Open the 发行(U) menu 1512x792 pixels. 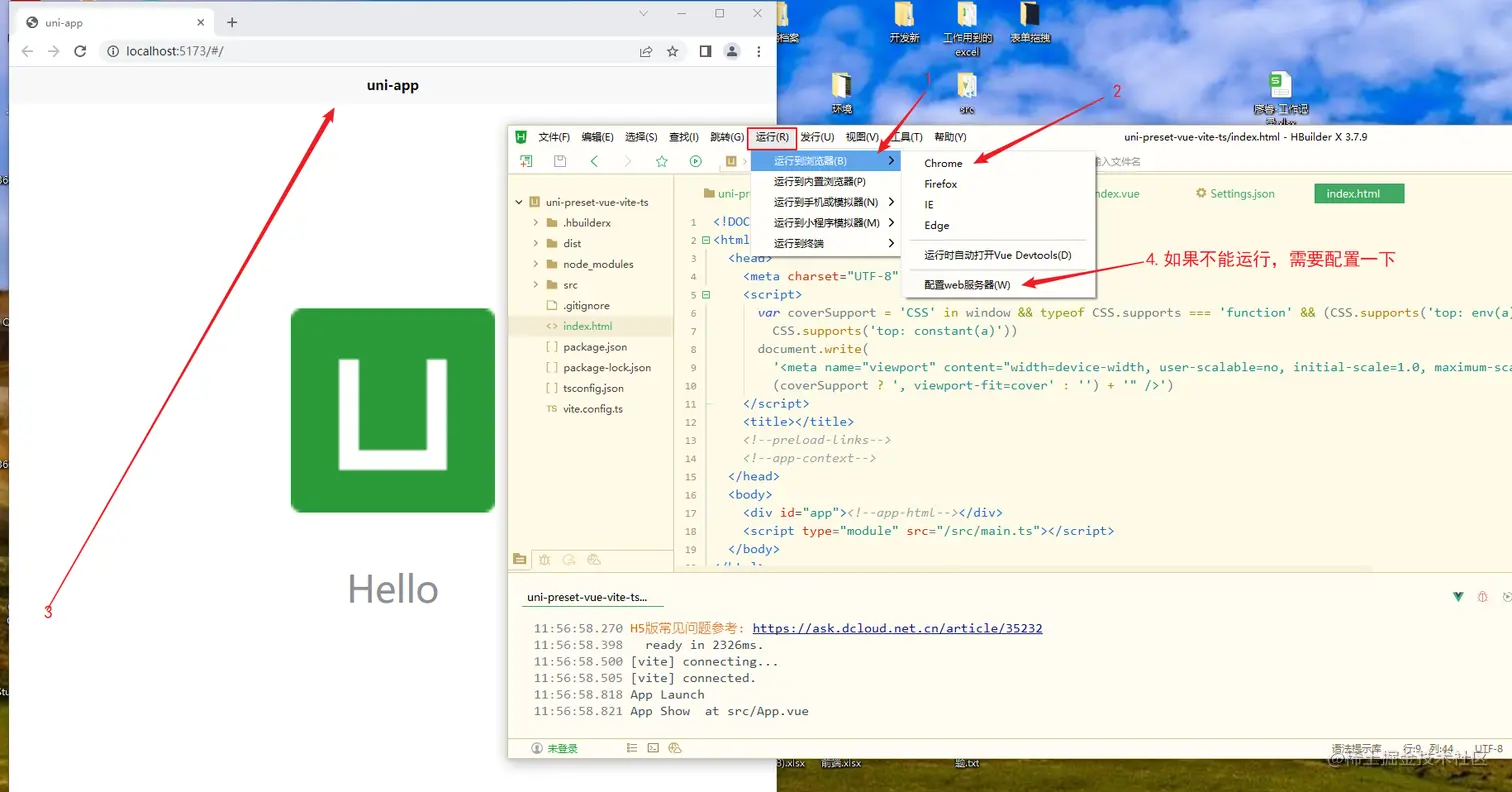tap(817, 137)
